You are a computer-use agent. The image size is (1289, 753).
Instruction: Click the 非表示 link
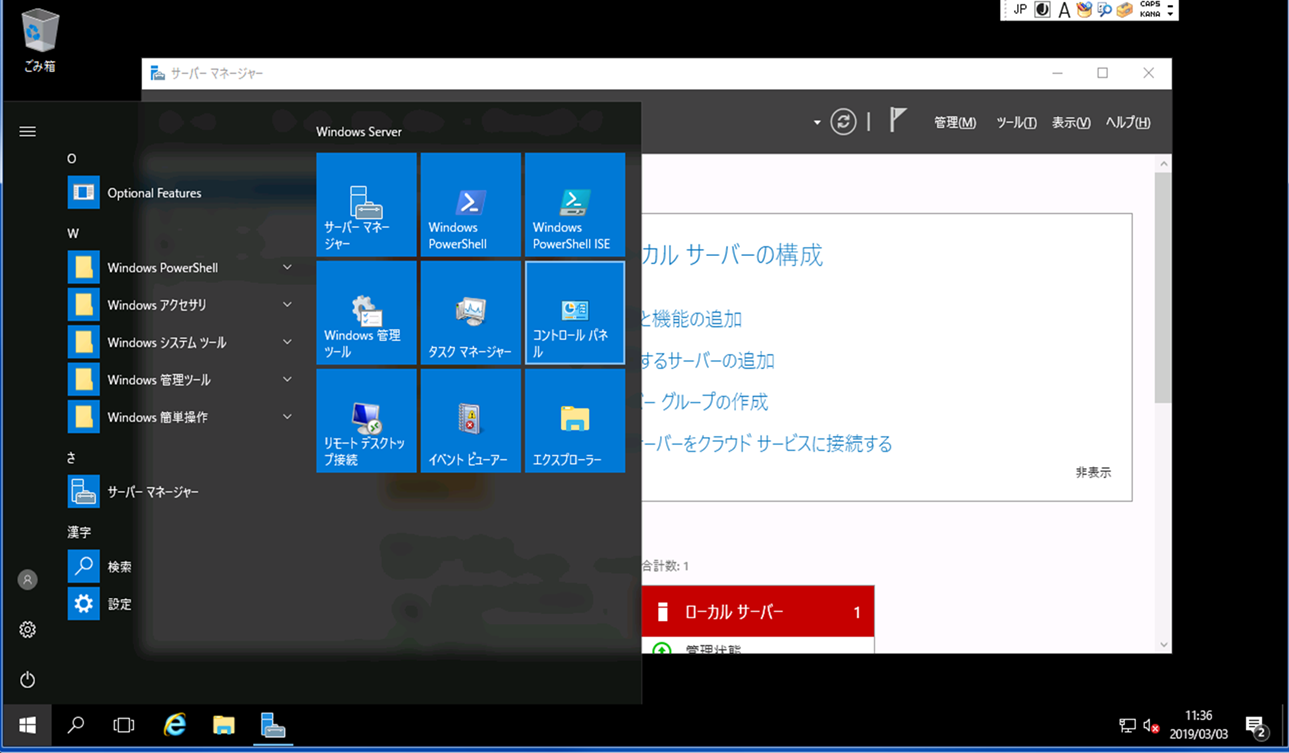pos(1093,472)
